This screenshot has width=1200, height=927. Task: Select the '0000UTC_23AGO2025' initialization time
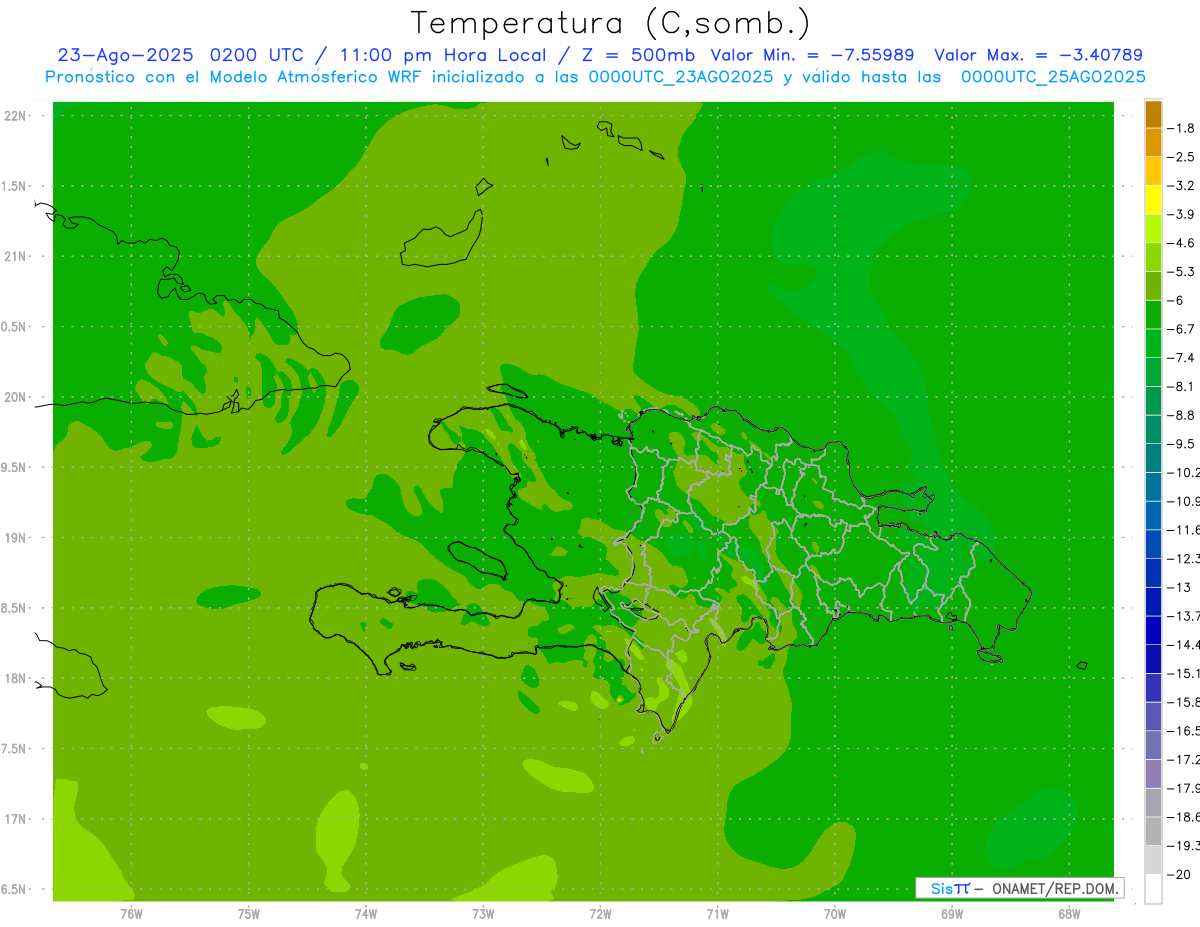(681, 77)
